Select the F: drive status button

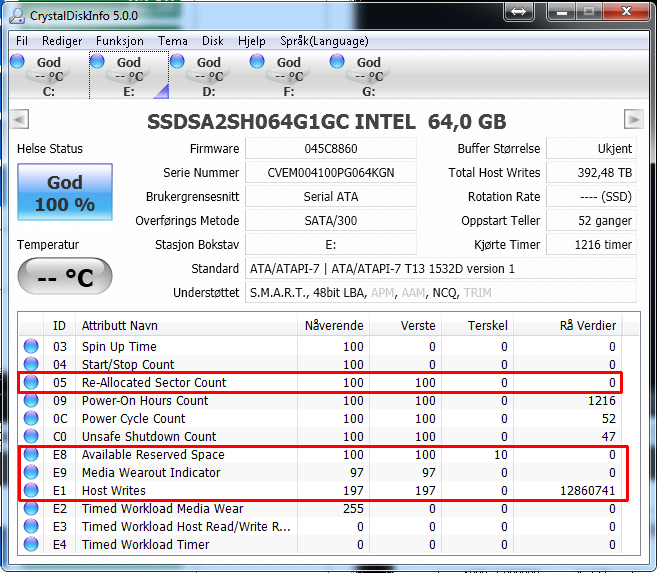[x=289, y=75]
